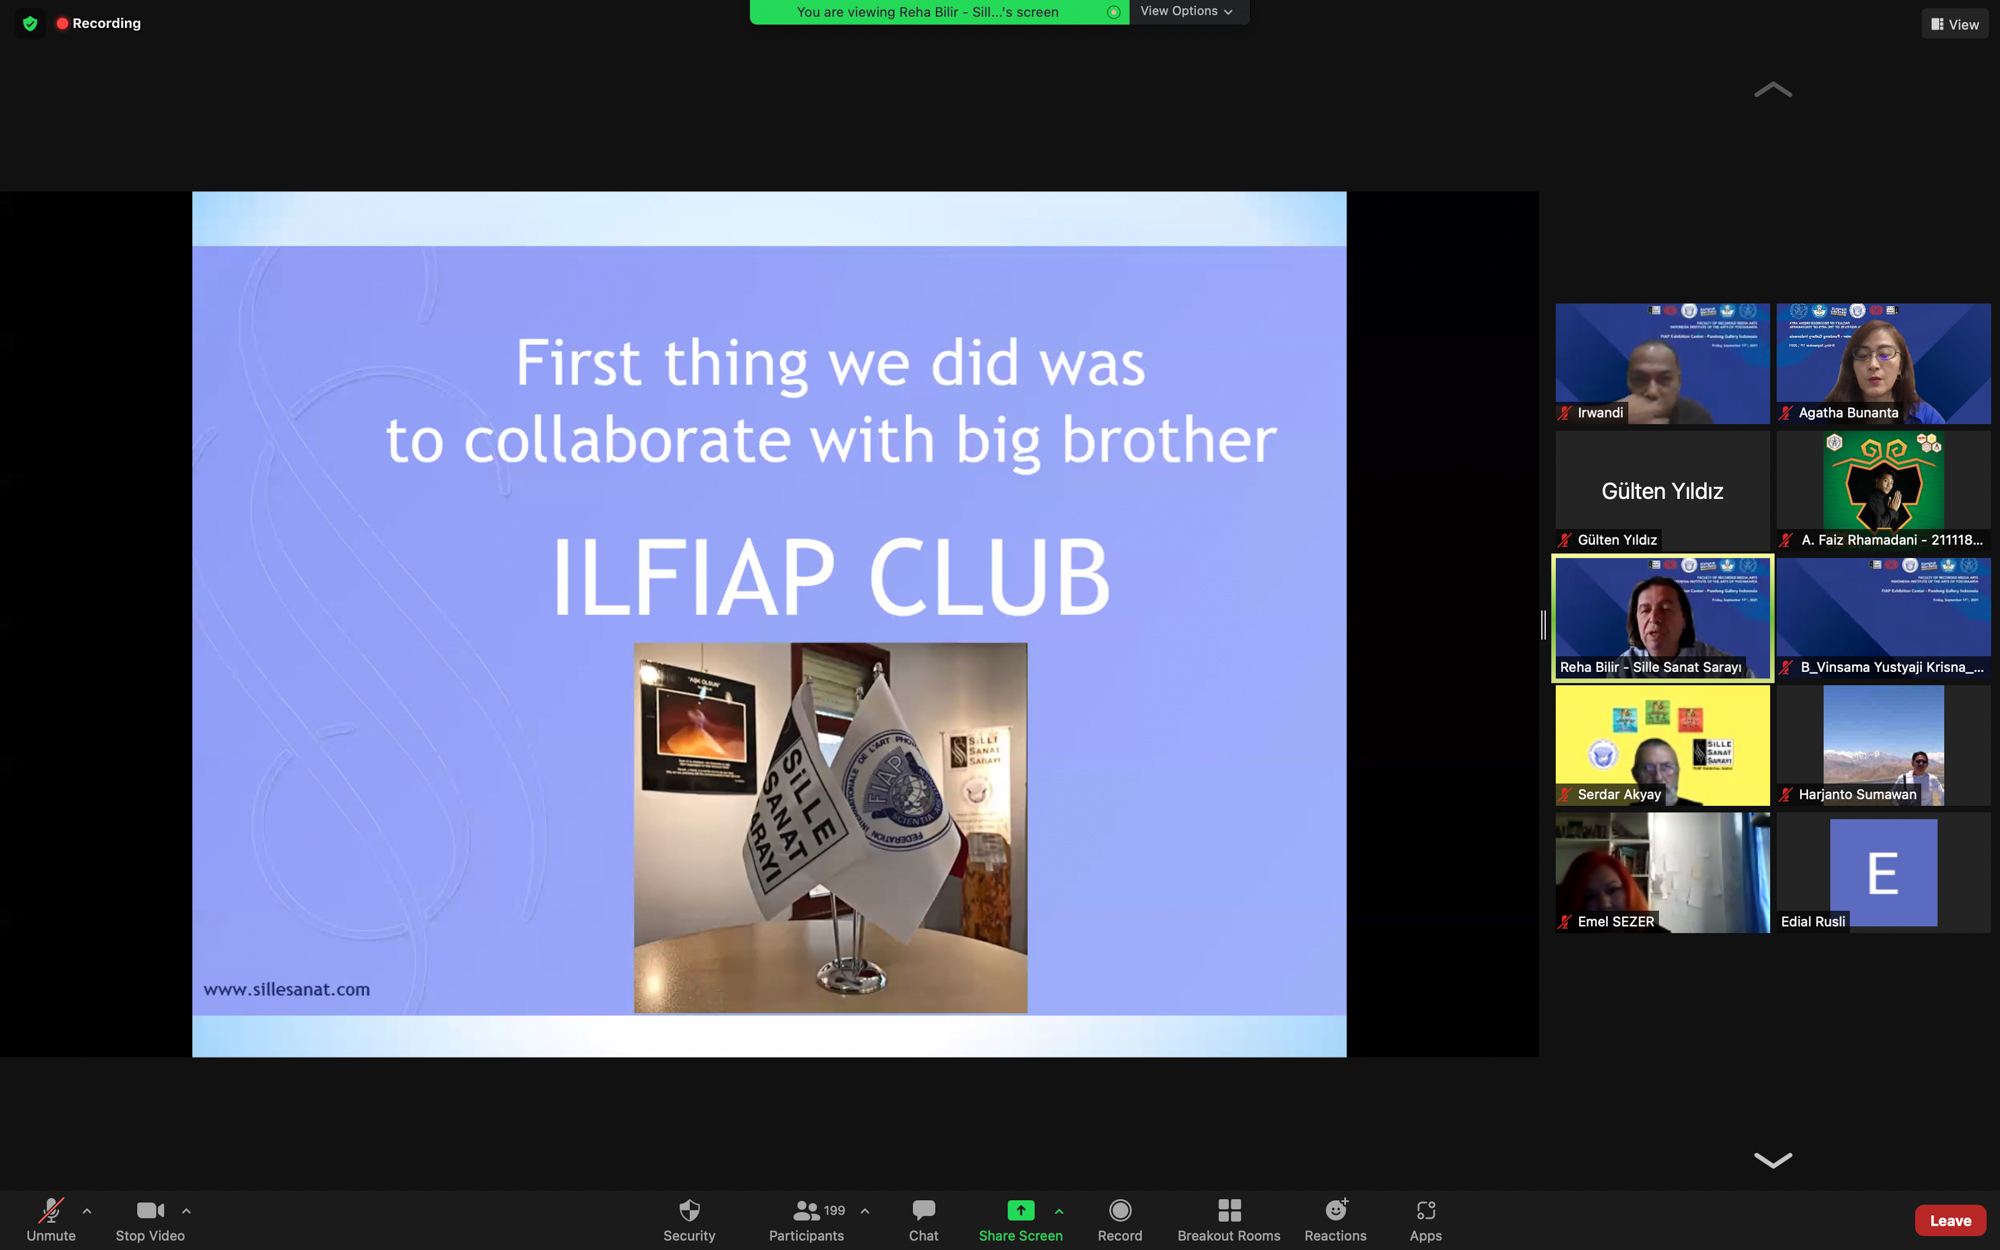Expand arrow next to Participants count
Viewport: 2000px width, 1250px height.
(865, 1211)
